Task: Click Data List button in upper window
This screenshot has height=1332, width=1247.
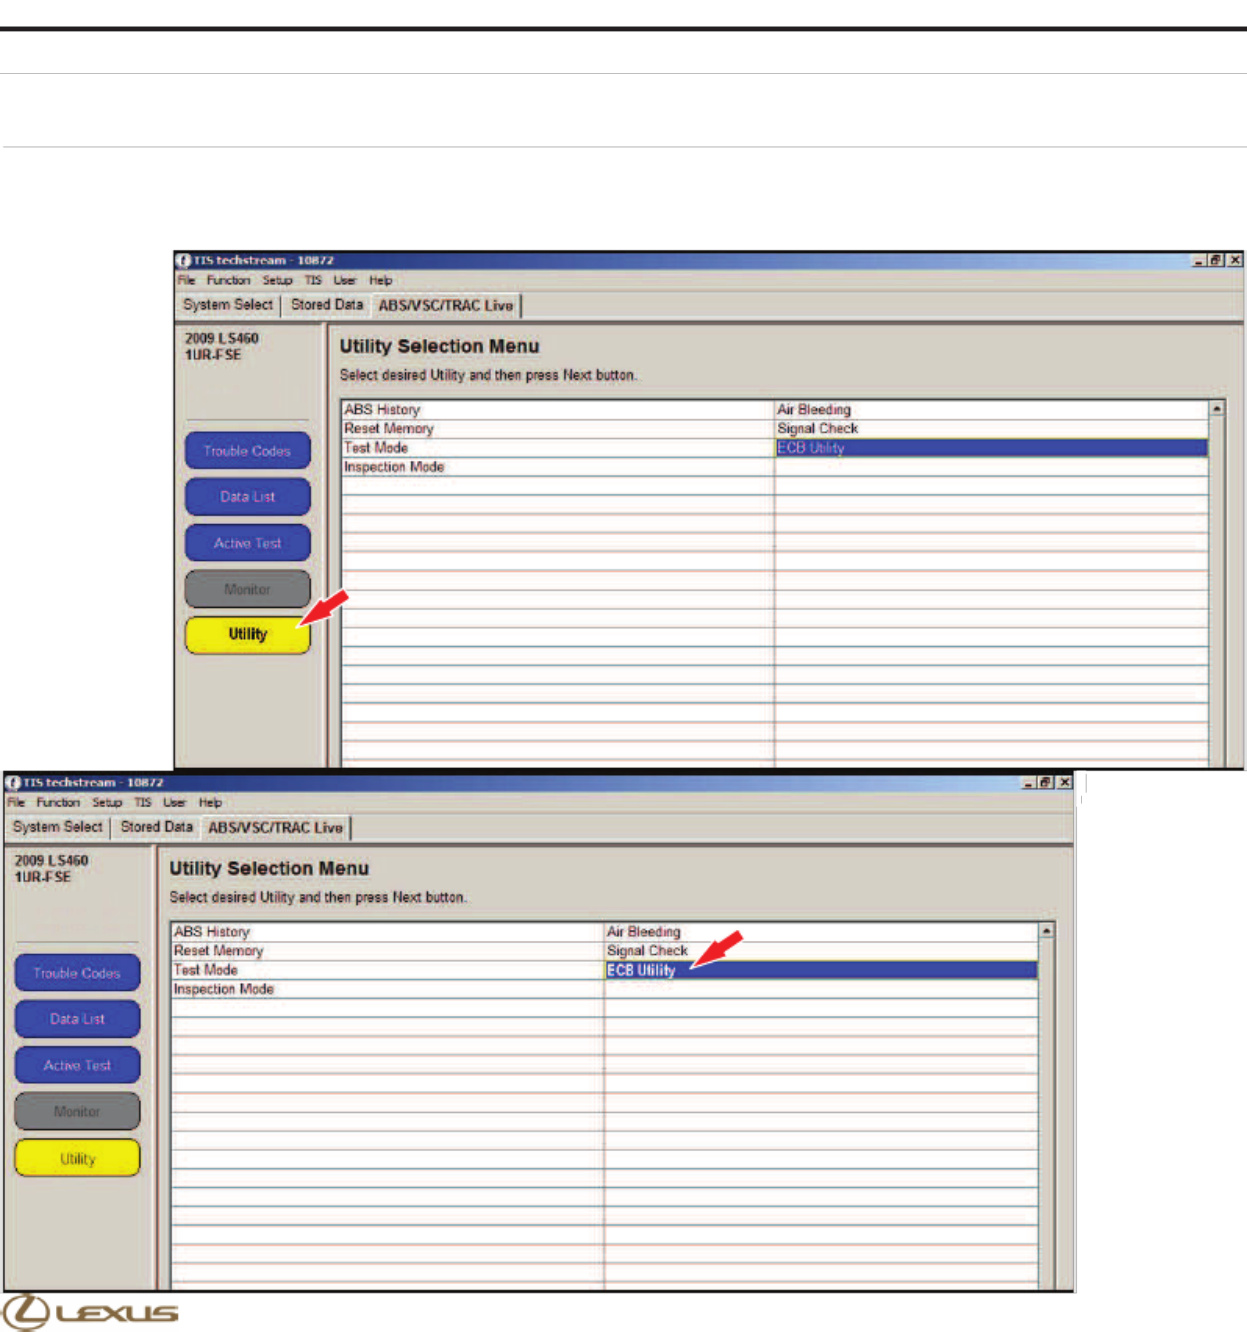Action: click(x=247, y=497)
